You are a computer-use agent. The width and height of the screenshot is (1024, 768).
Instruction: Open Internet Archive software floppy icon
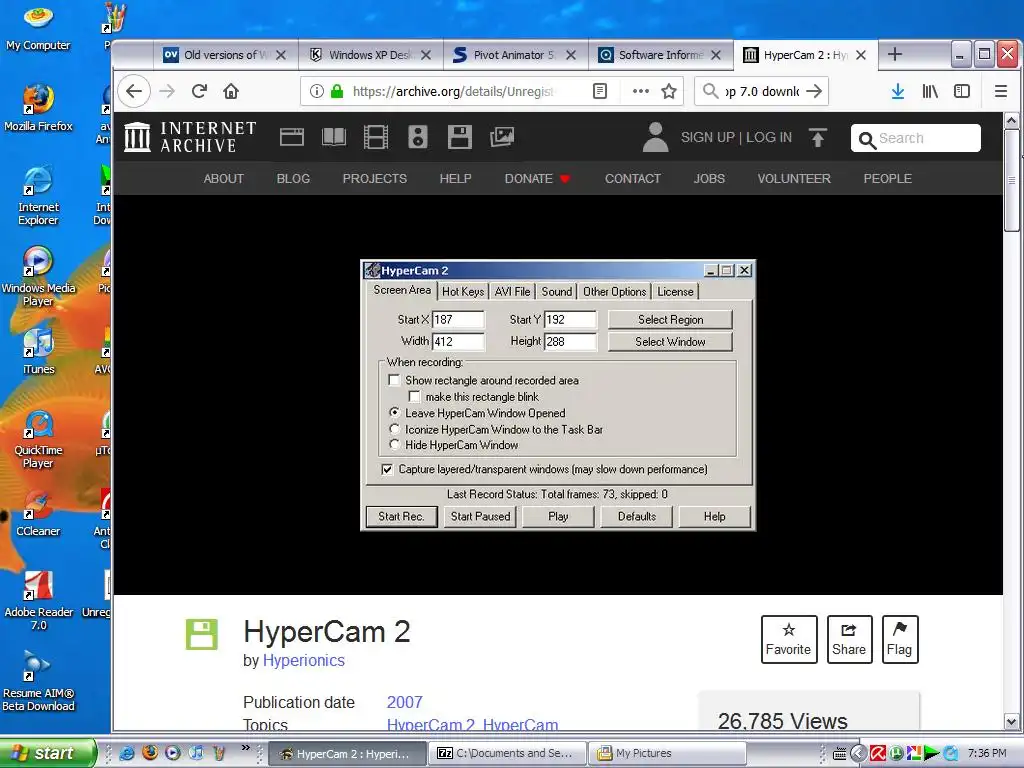pos(460,137)
